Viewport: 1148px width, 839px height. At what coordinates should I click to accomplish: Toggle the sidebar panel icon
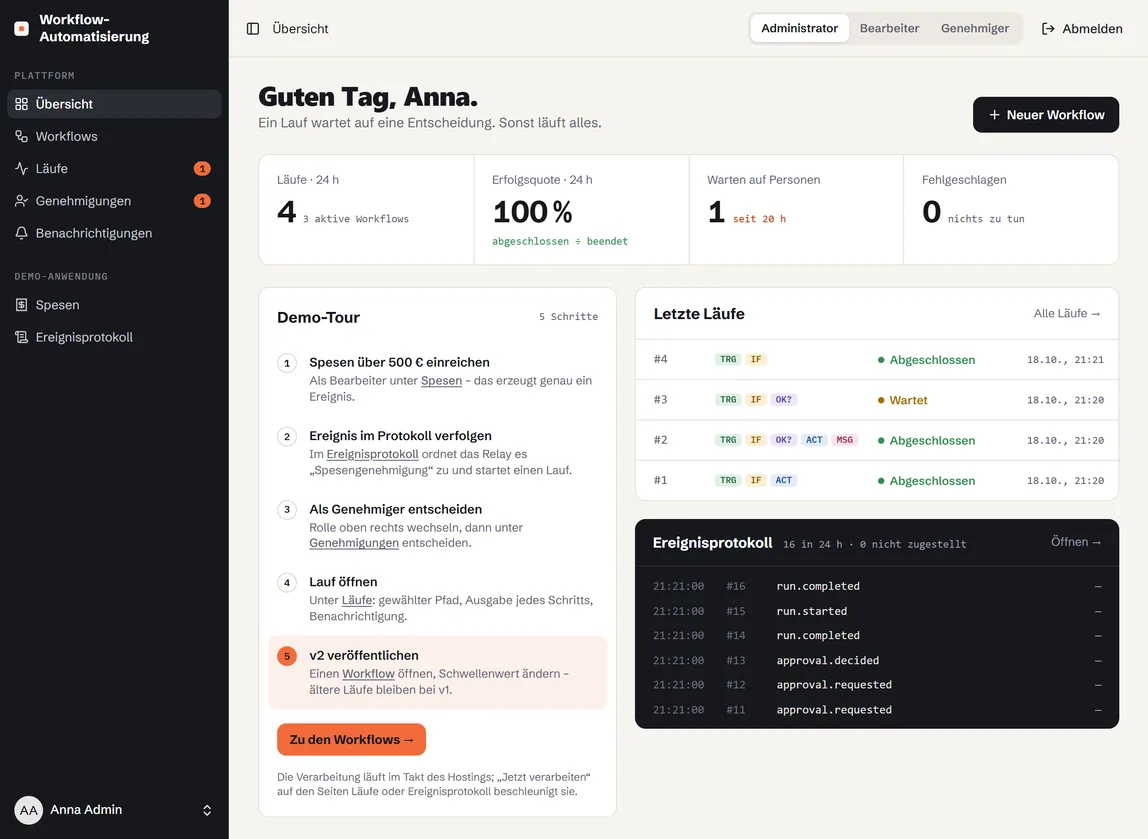(x=253, y=29)
